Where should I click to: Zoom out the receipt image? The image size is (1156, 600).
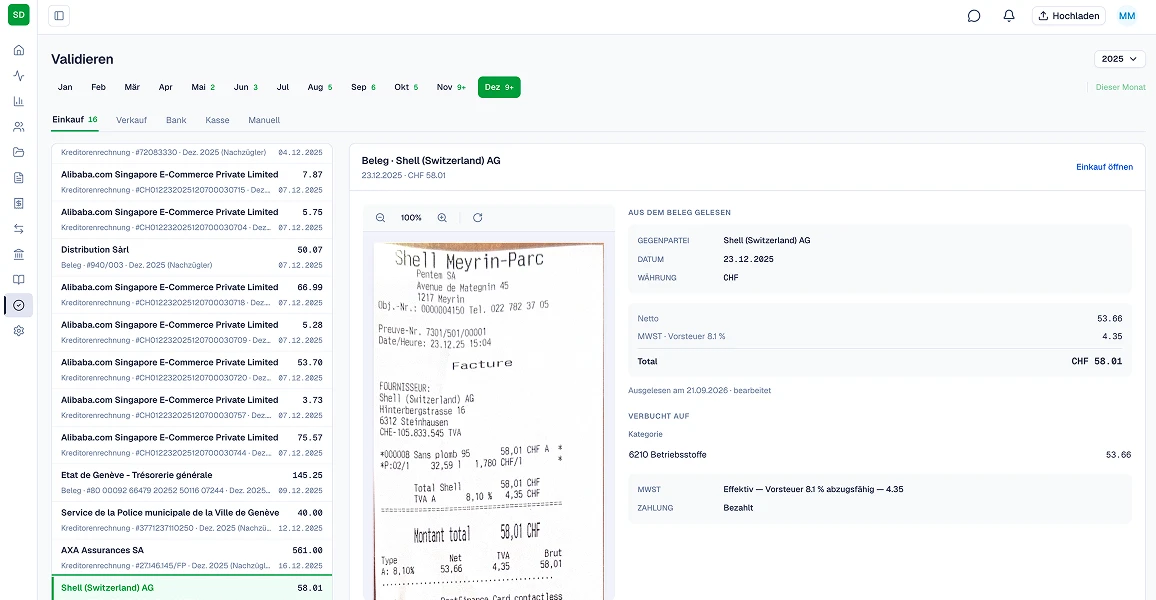(380, 217)
